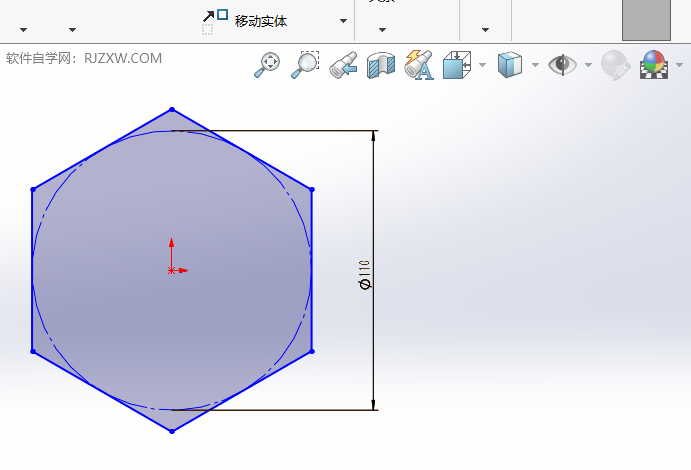Select the Zoom to Area magnifier tool
691x470 pixels.
[x=305, y=65]
